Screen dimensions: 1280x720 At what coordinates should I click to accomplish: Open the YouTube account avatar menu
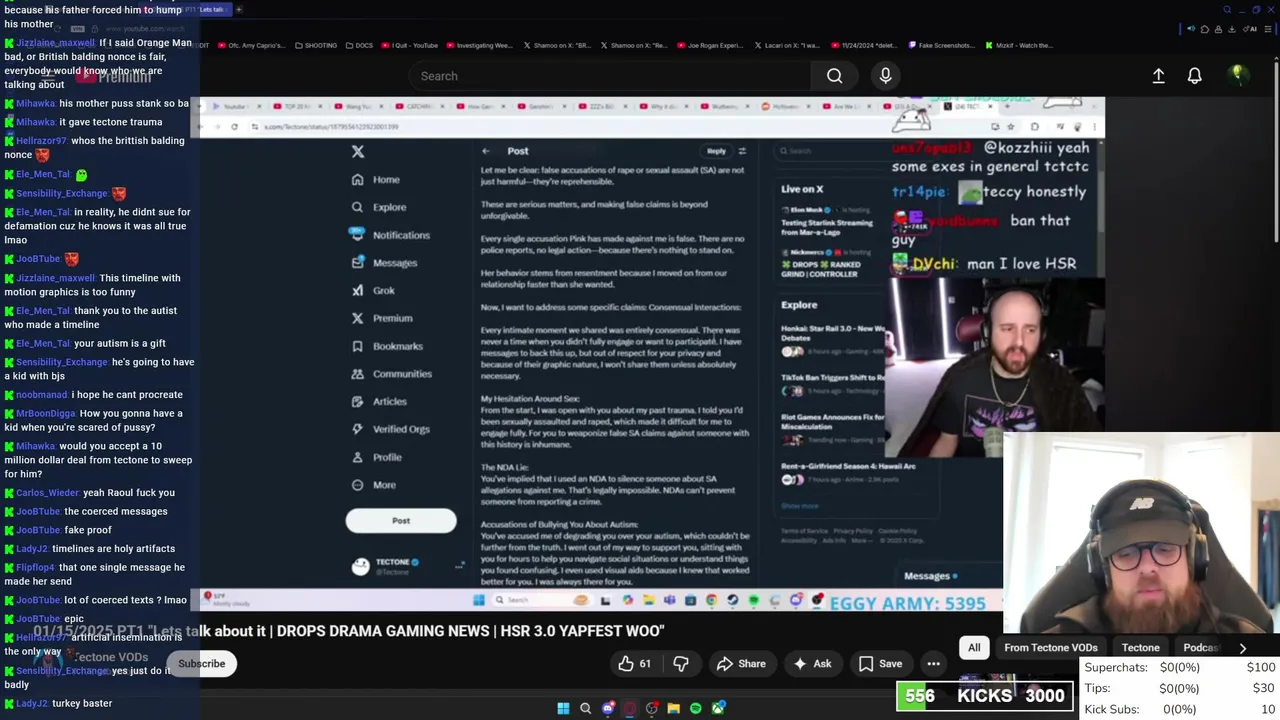[1237, 75]
